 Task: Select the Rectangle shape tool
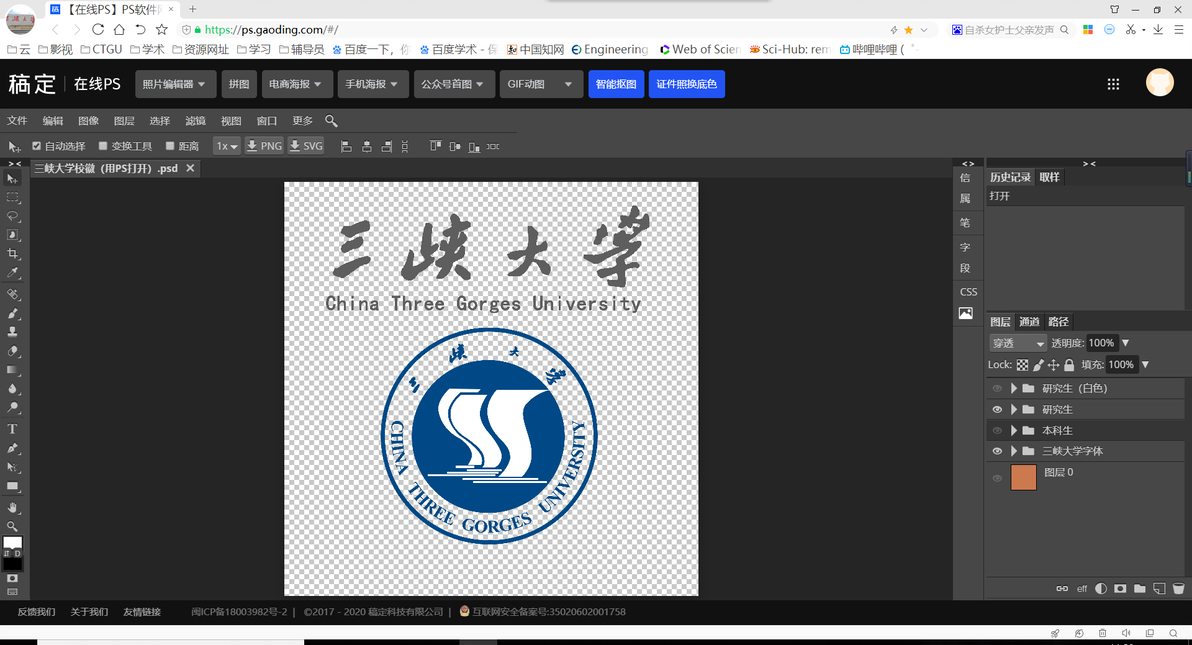point(12,486)
